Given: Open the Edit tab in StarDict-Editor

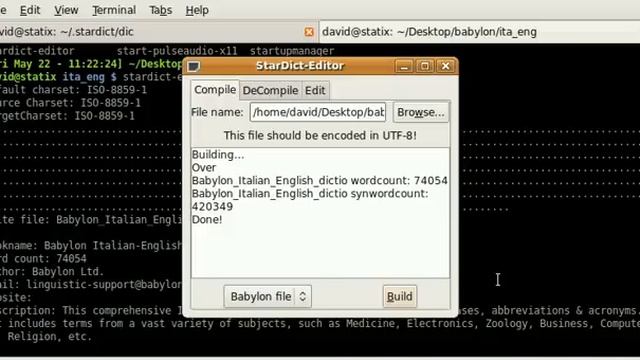Looking at the screenshot, I should click(315, 90).
